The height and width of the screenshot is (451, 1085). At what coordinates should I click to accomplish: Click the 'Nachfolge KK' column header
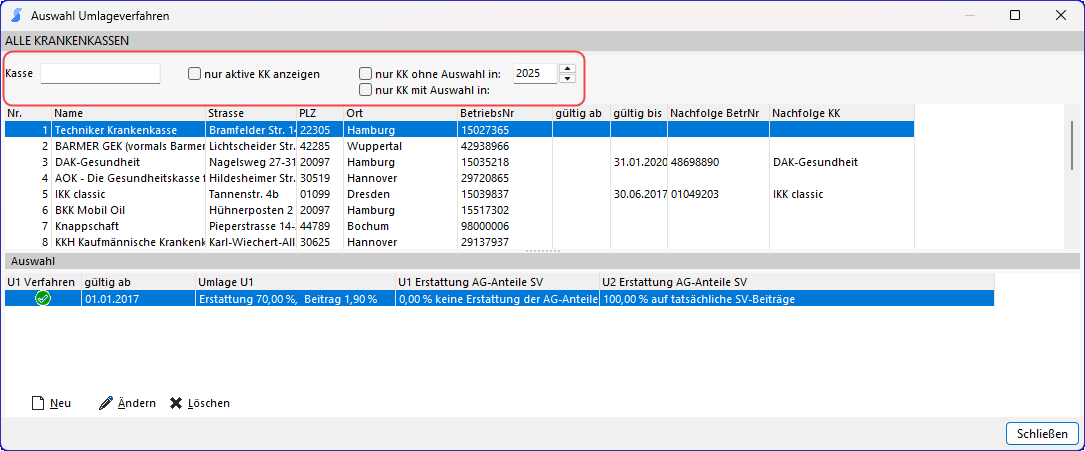842,113
